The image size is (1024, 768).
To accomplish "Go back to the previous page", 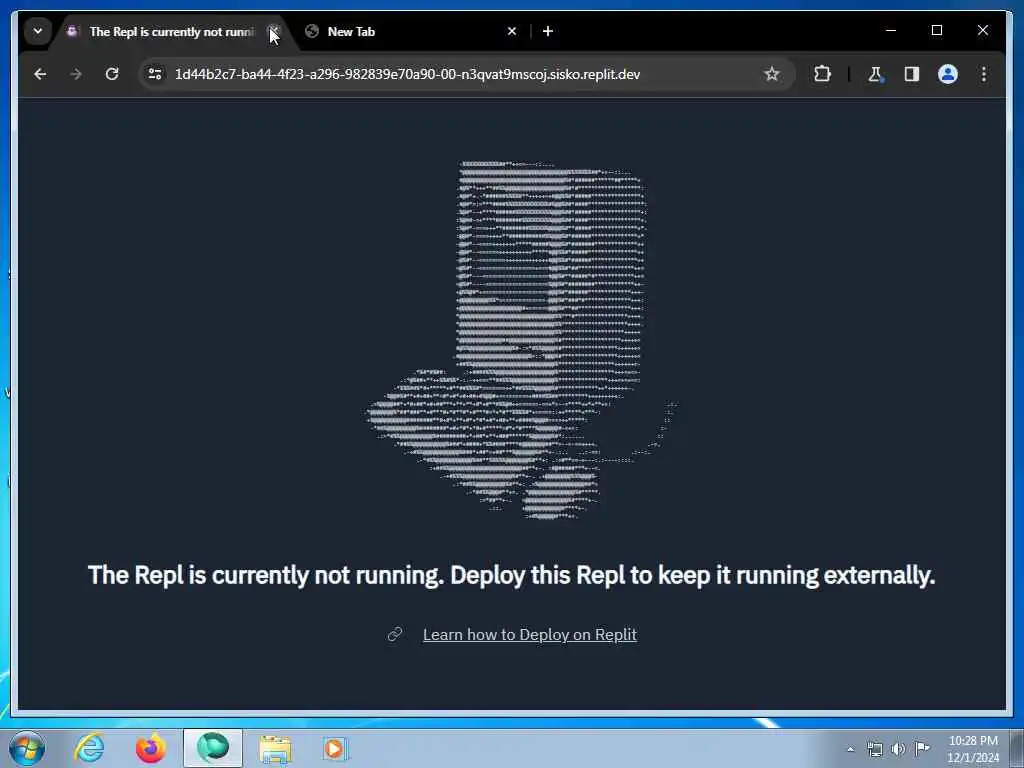I will [x=40, y=74].
